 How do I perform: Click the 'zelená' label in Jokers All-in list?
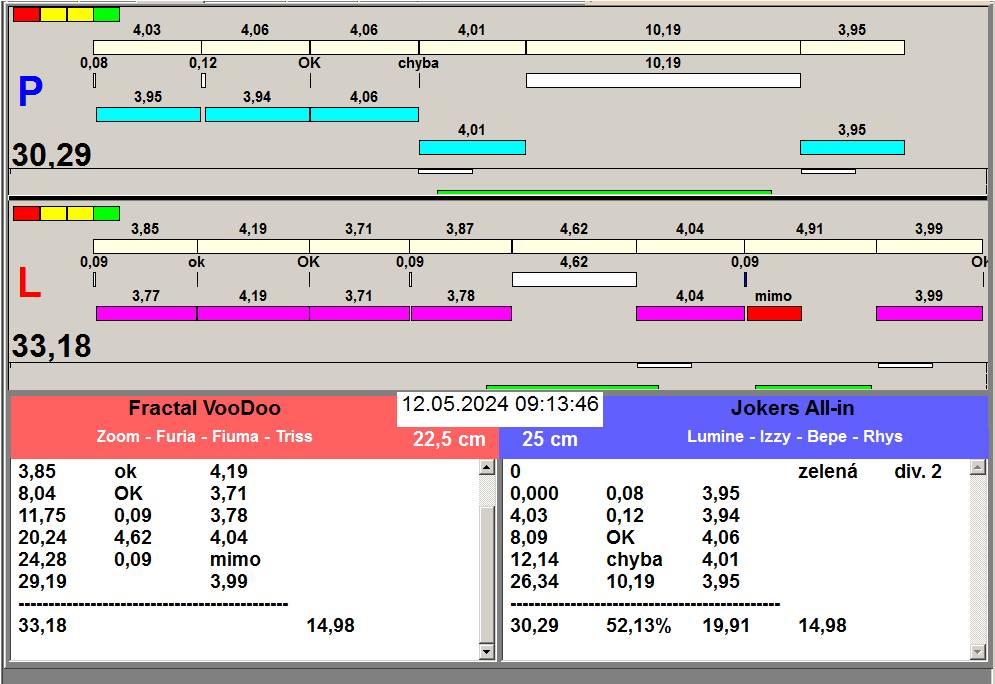(827, 471)
